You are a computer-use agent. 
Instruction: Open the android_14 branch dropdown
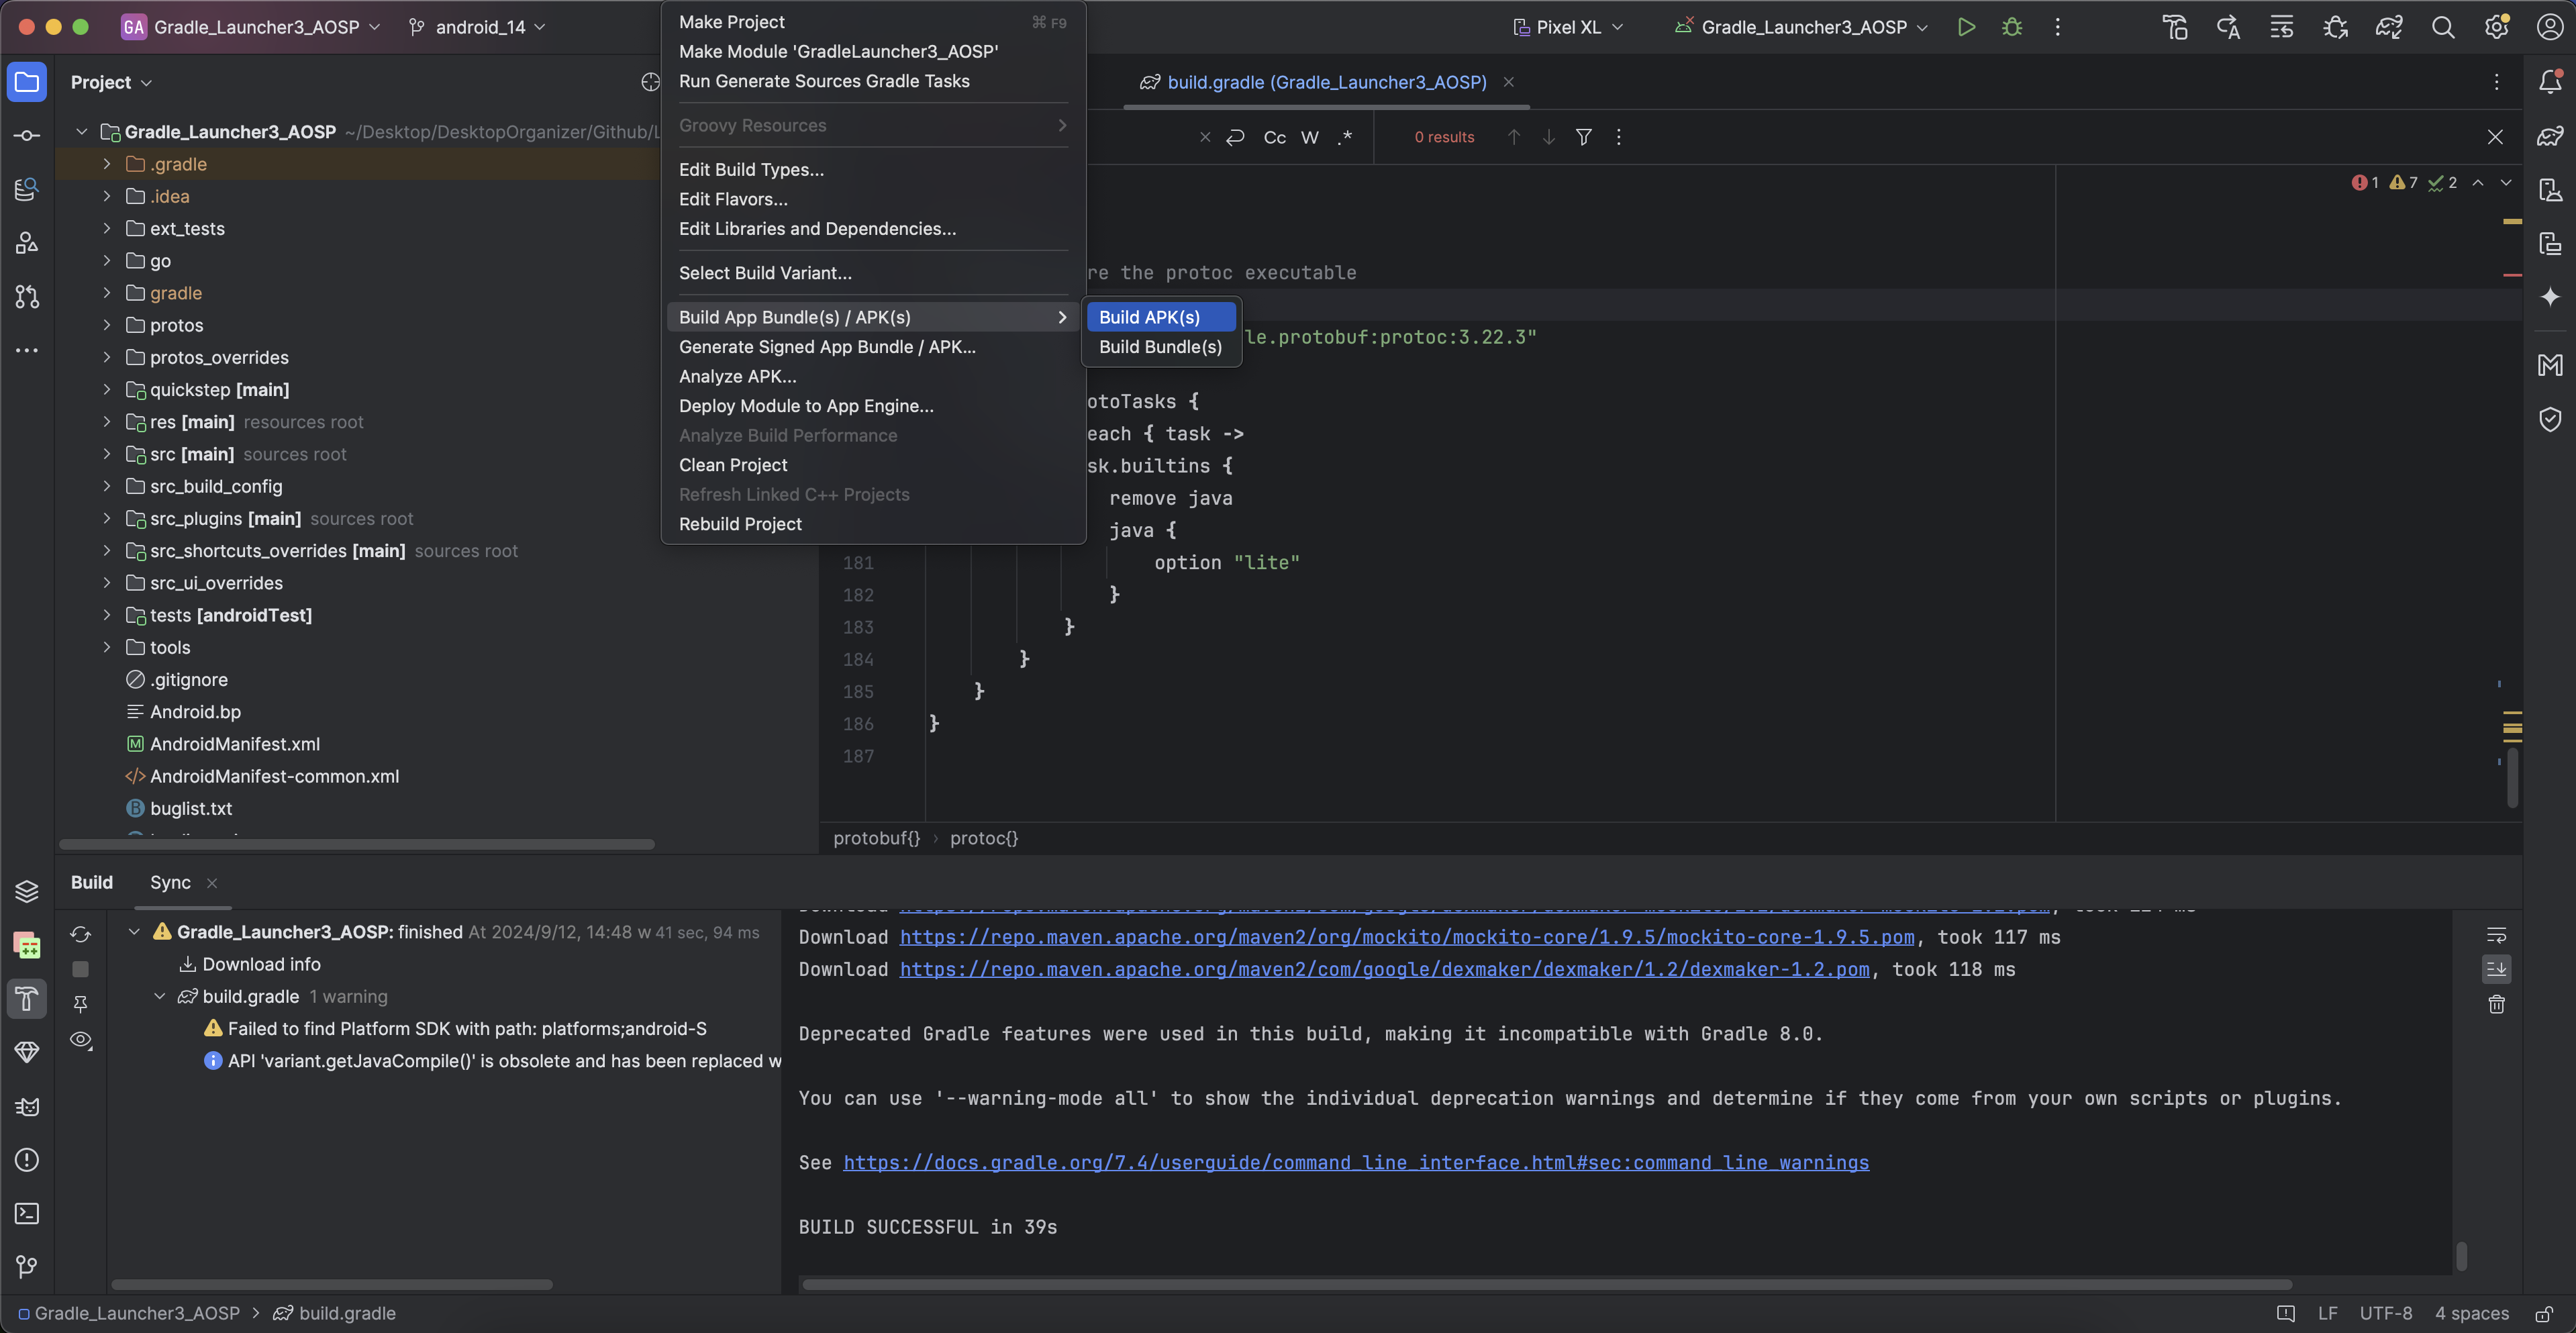(x=478, y=27)
